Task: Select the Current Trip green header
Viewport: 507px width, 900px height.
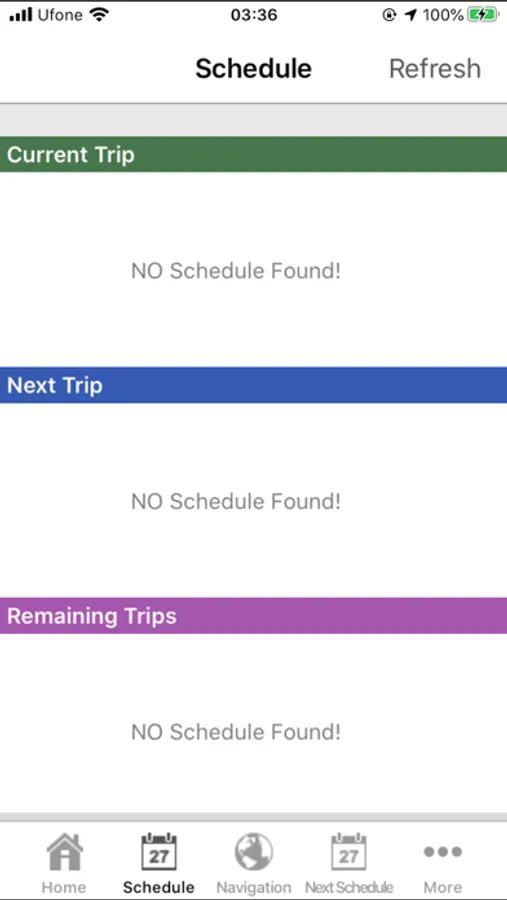Action: tap(253, 154)
